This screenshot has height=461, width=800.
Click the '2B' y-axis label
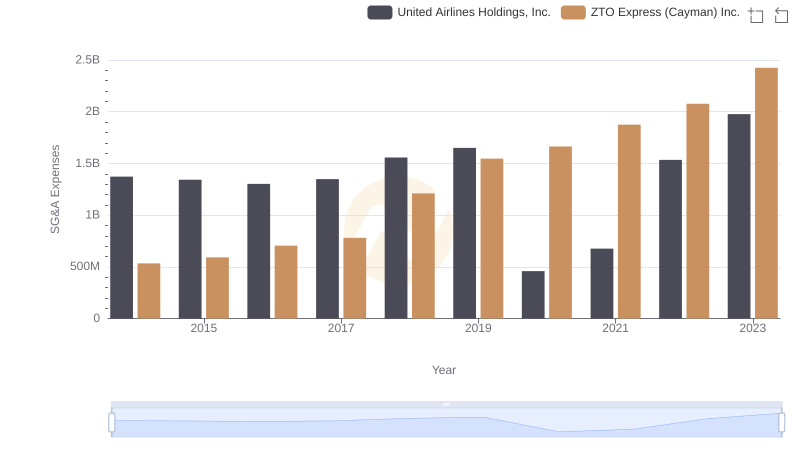click(x=93, y=112)
